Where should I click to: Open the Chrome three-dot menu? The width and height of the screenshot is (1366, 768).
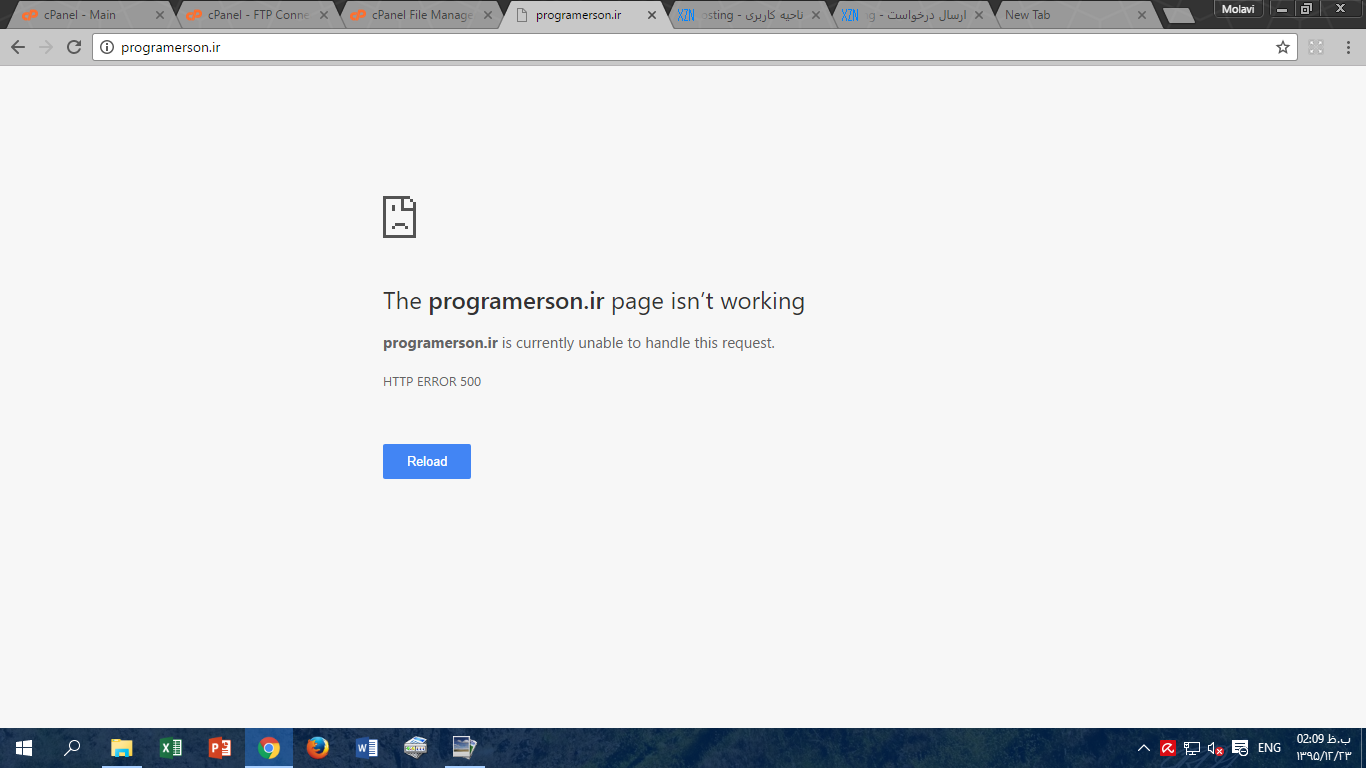click(x=1345, y=47)
